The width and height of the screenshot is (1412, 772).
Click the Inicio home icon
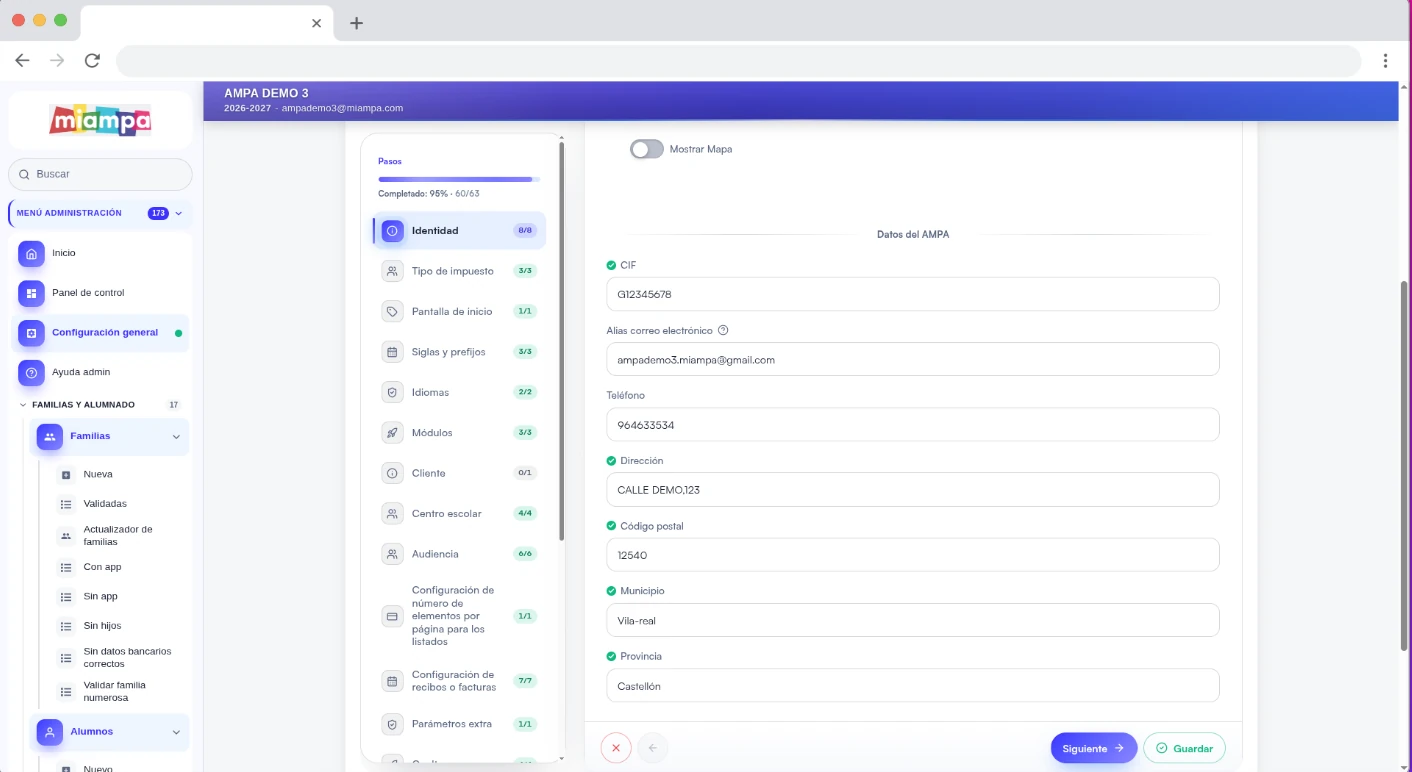pos(31,254)
